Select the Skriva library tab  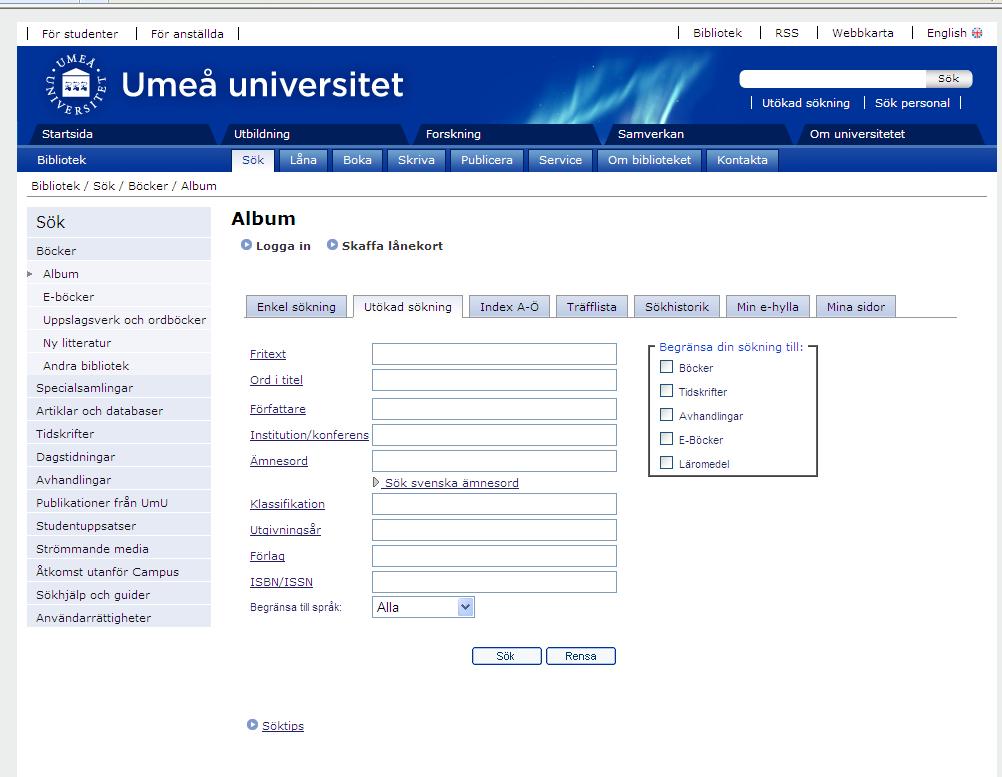click(416, 160)
